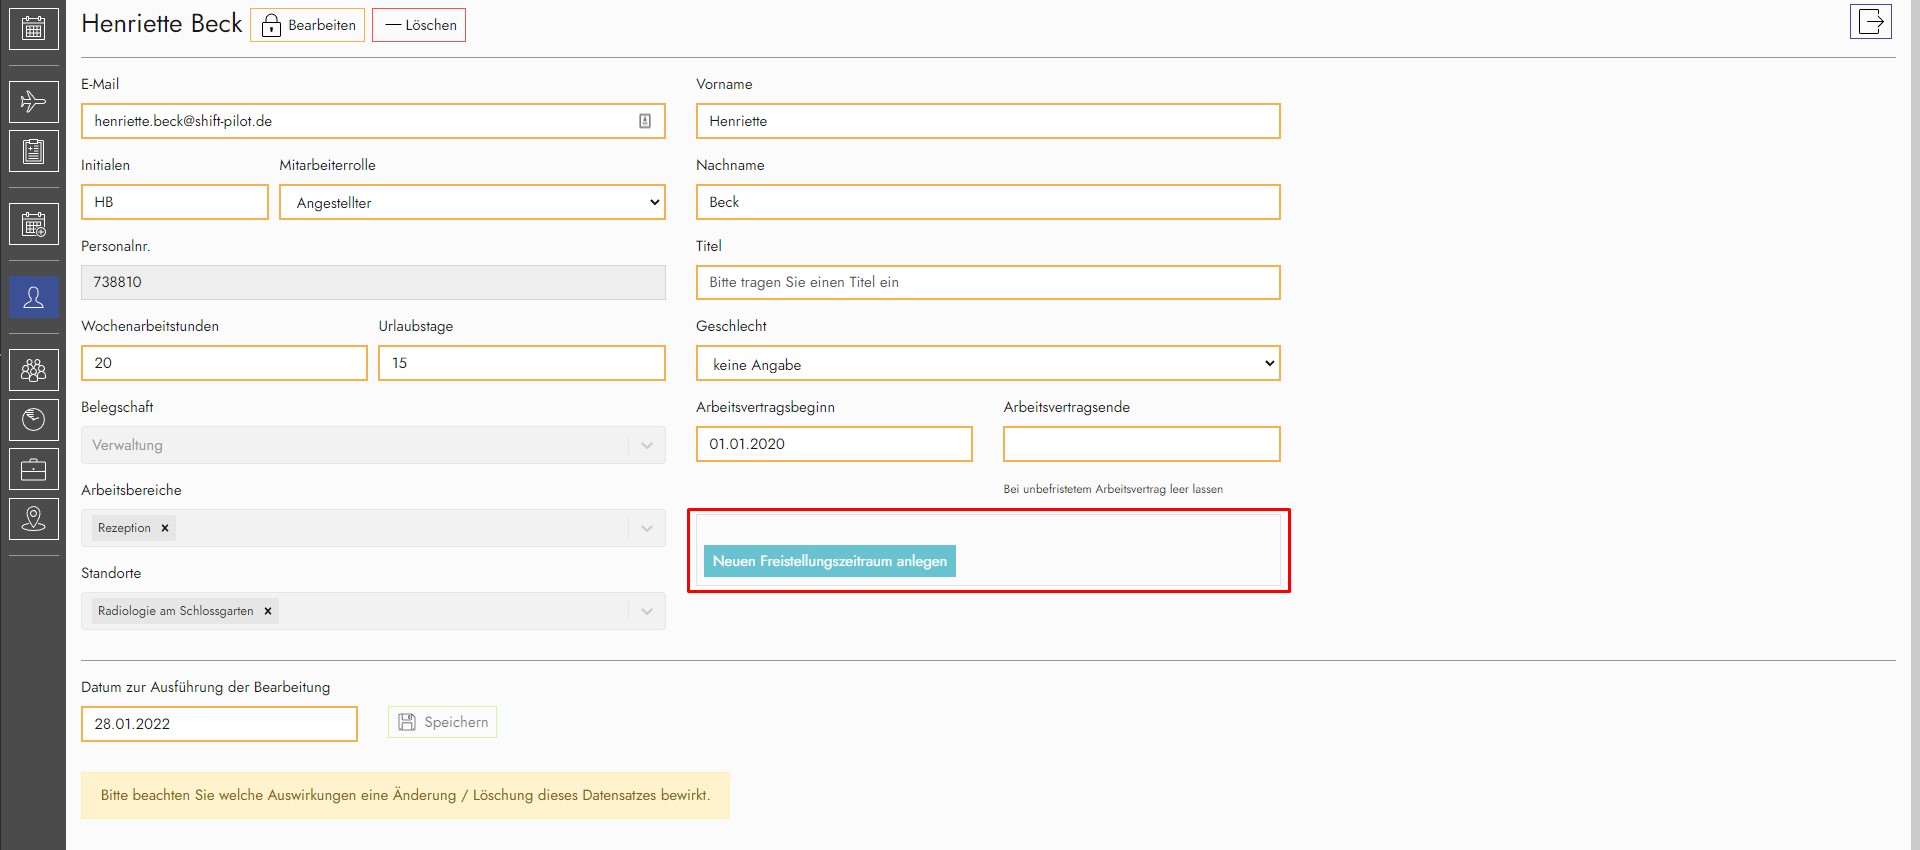Open the clipboard report icon
The image size is (1920, 850).
[x=33, y=152]
